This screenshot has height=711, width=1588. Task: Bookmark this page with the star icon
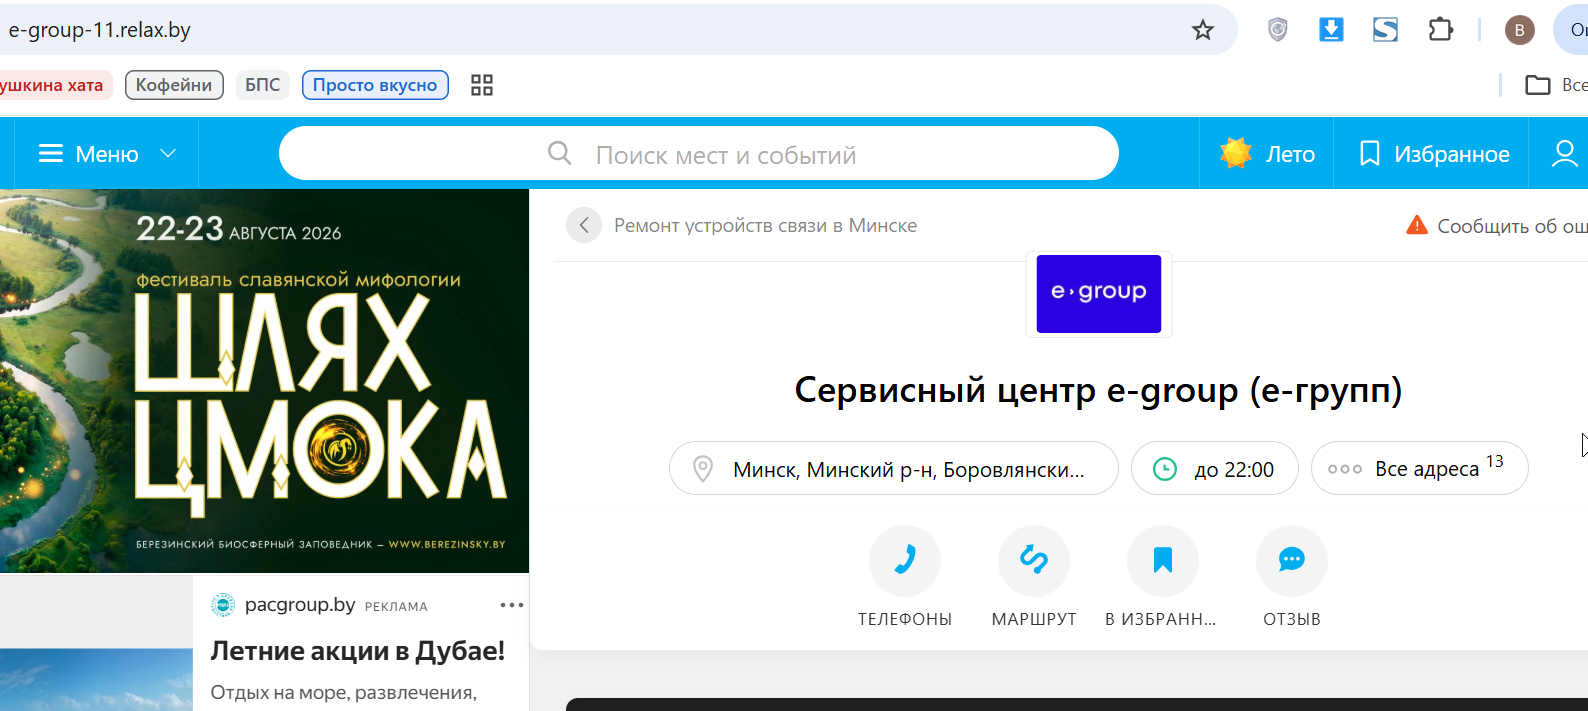coord(1203,30)
